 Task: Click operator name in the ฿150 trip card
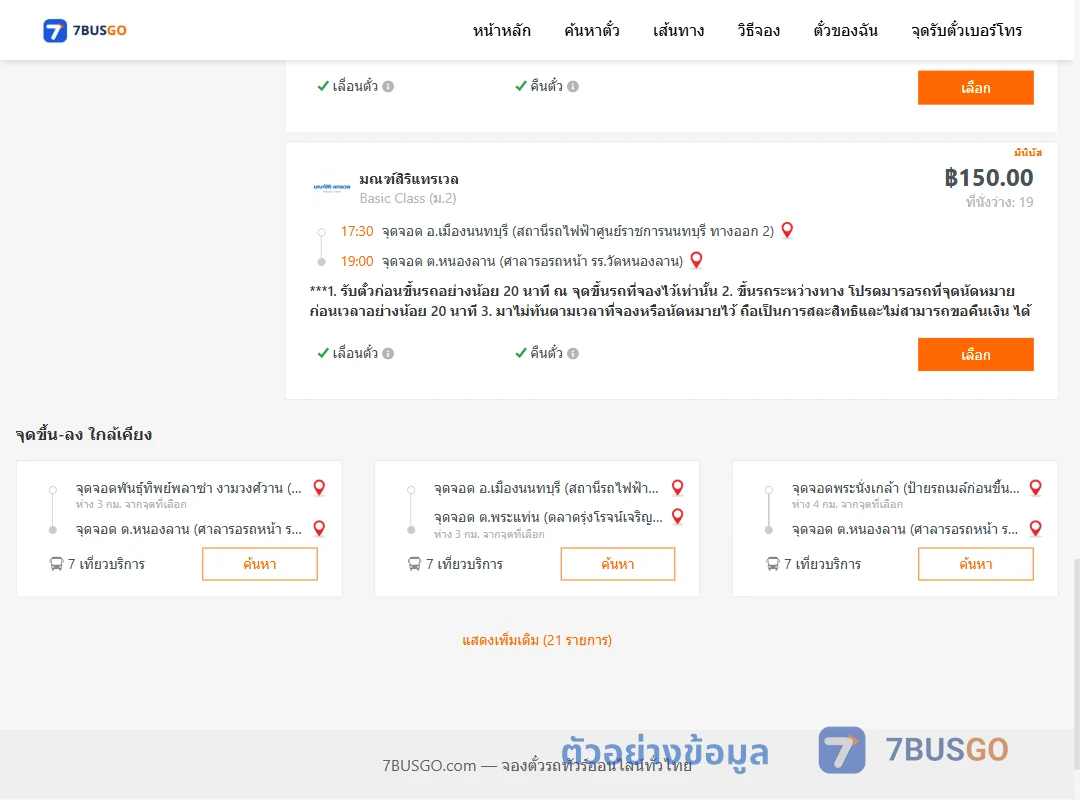coord(408,179)
